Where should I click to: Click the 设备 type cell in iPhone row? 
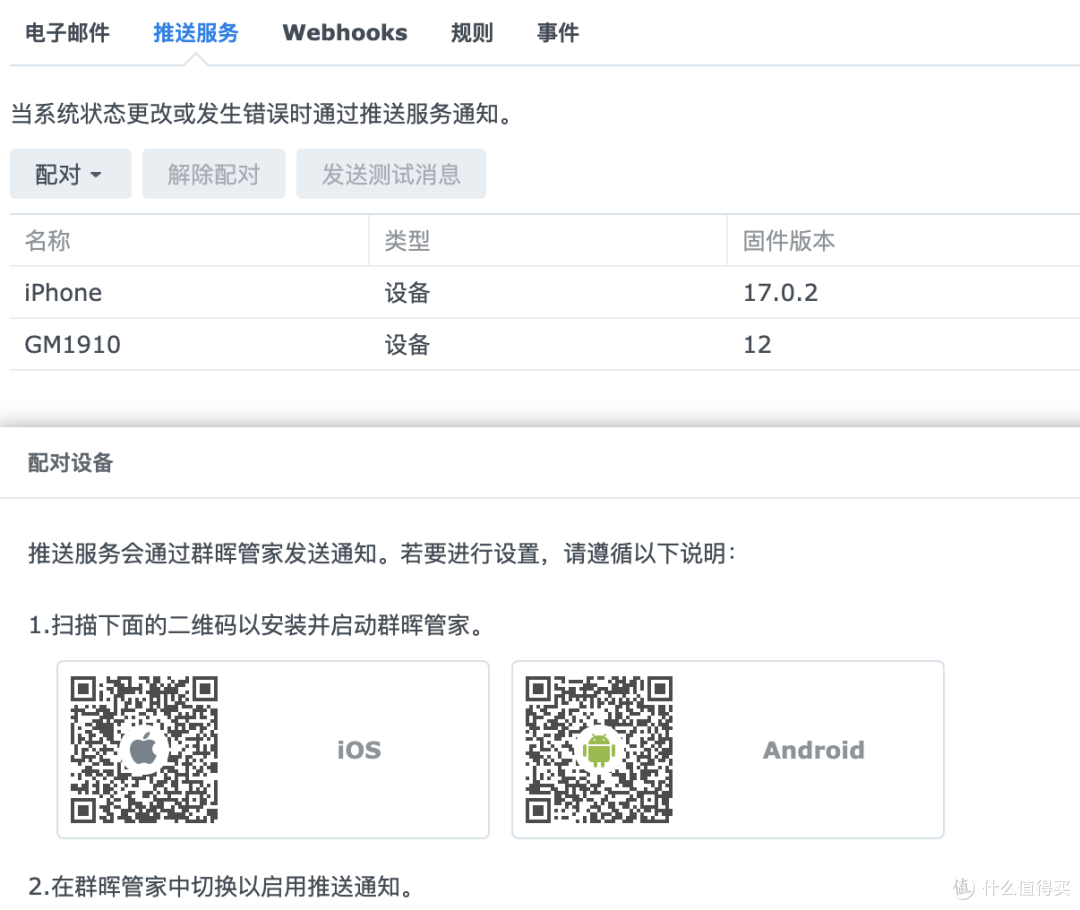tap(407, 293)
